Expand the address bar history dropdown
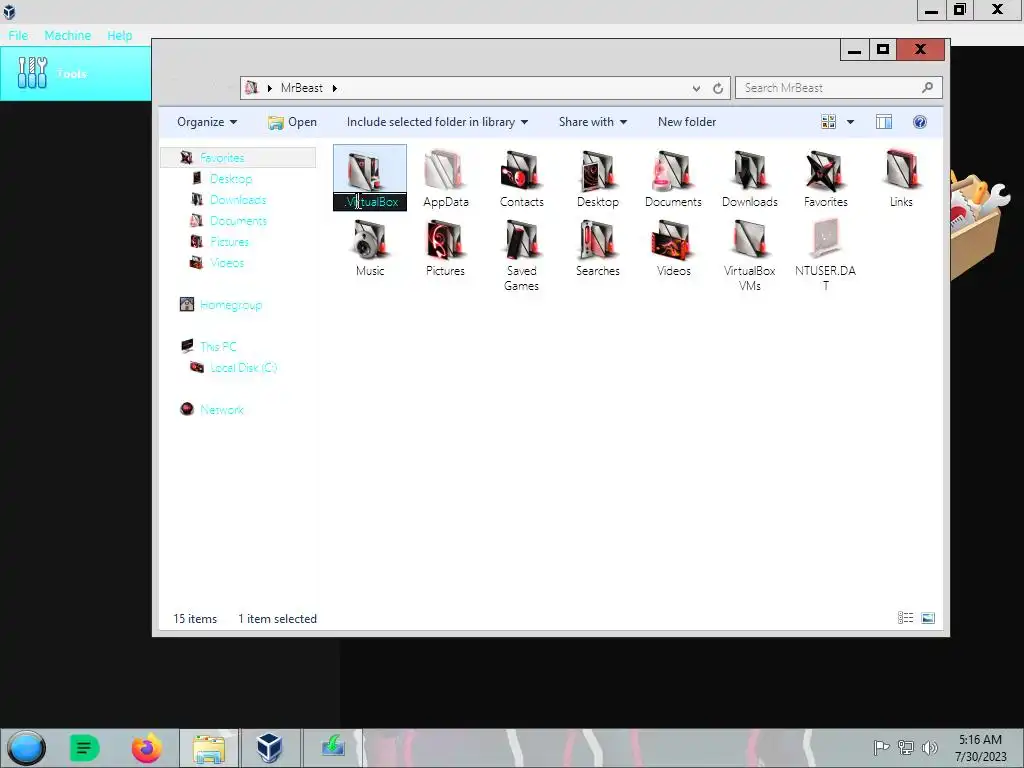 tap(696, 88)
